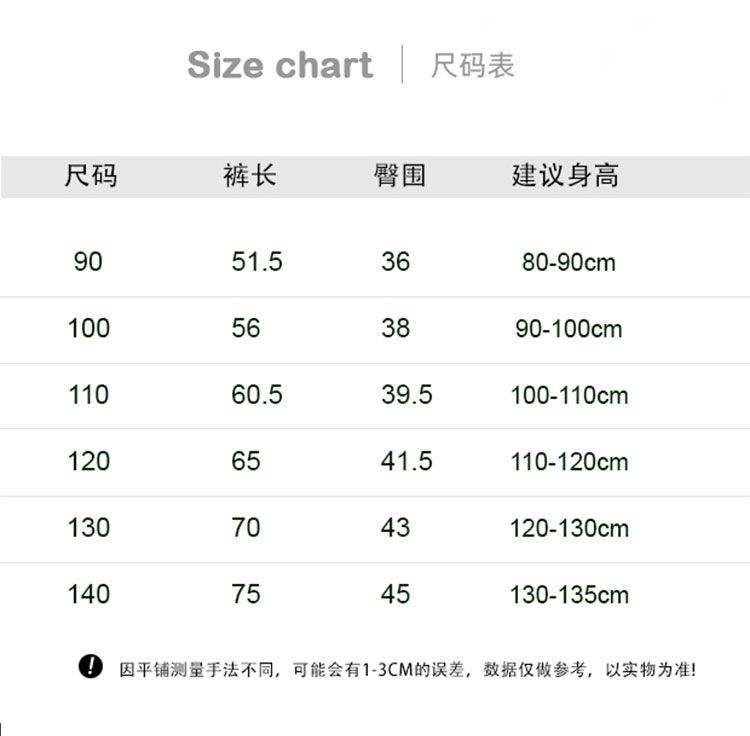Click the 80-90cm height cell

click(569, 262)
